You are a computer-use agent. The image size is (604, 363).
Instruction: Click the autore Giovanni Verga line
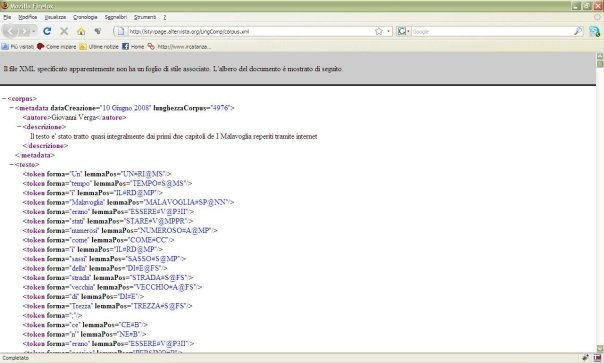pyautogui.click(x=74, y=118)
